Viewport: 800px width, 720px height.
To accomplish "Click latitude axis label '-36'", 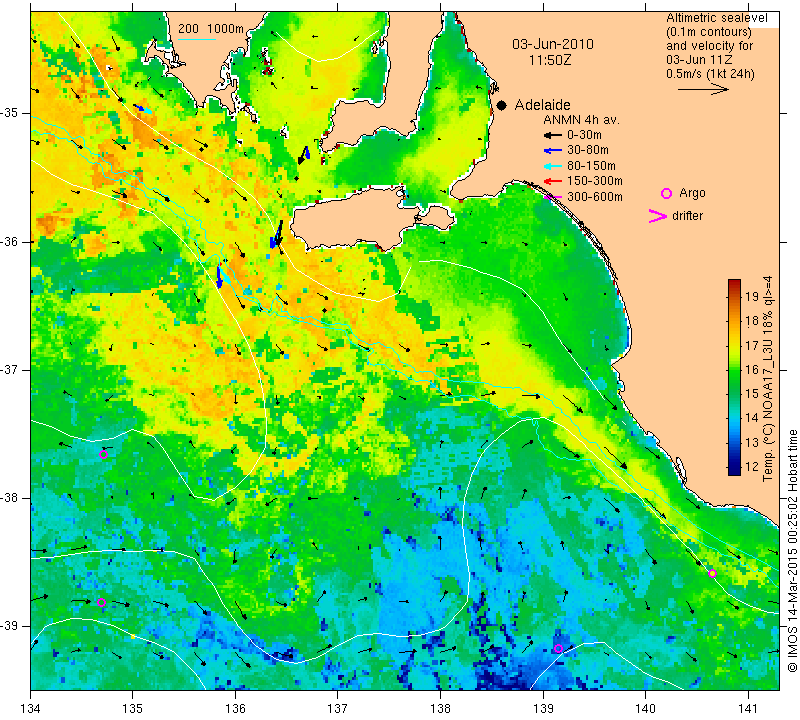I will coord(9,241).
